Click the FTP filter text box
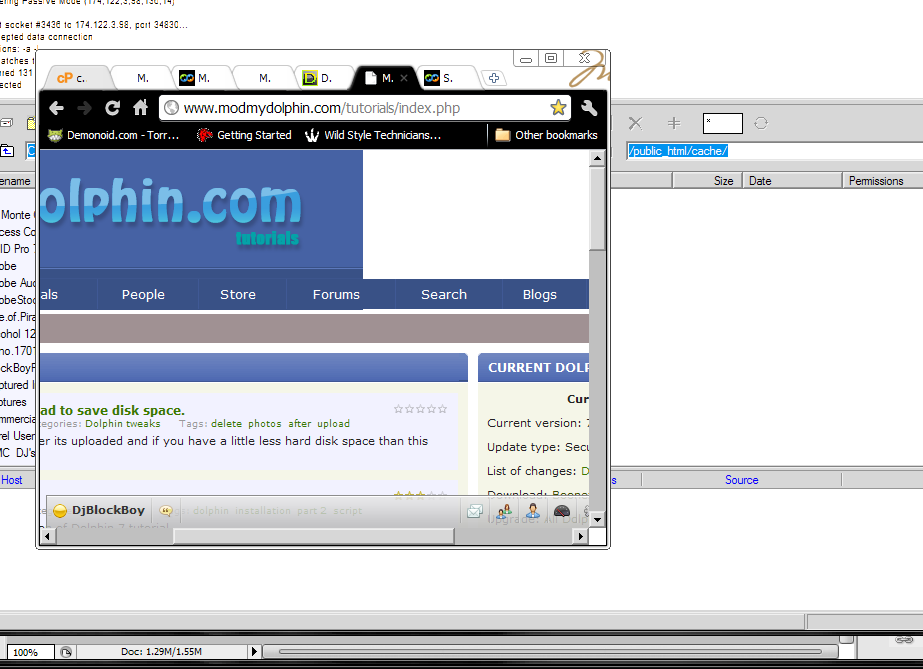 pos(722,124)
